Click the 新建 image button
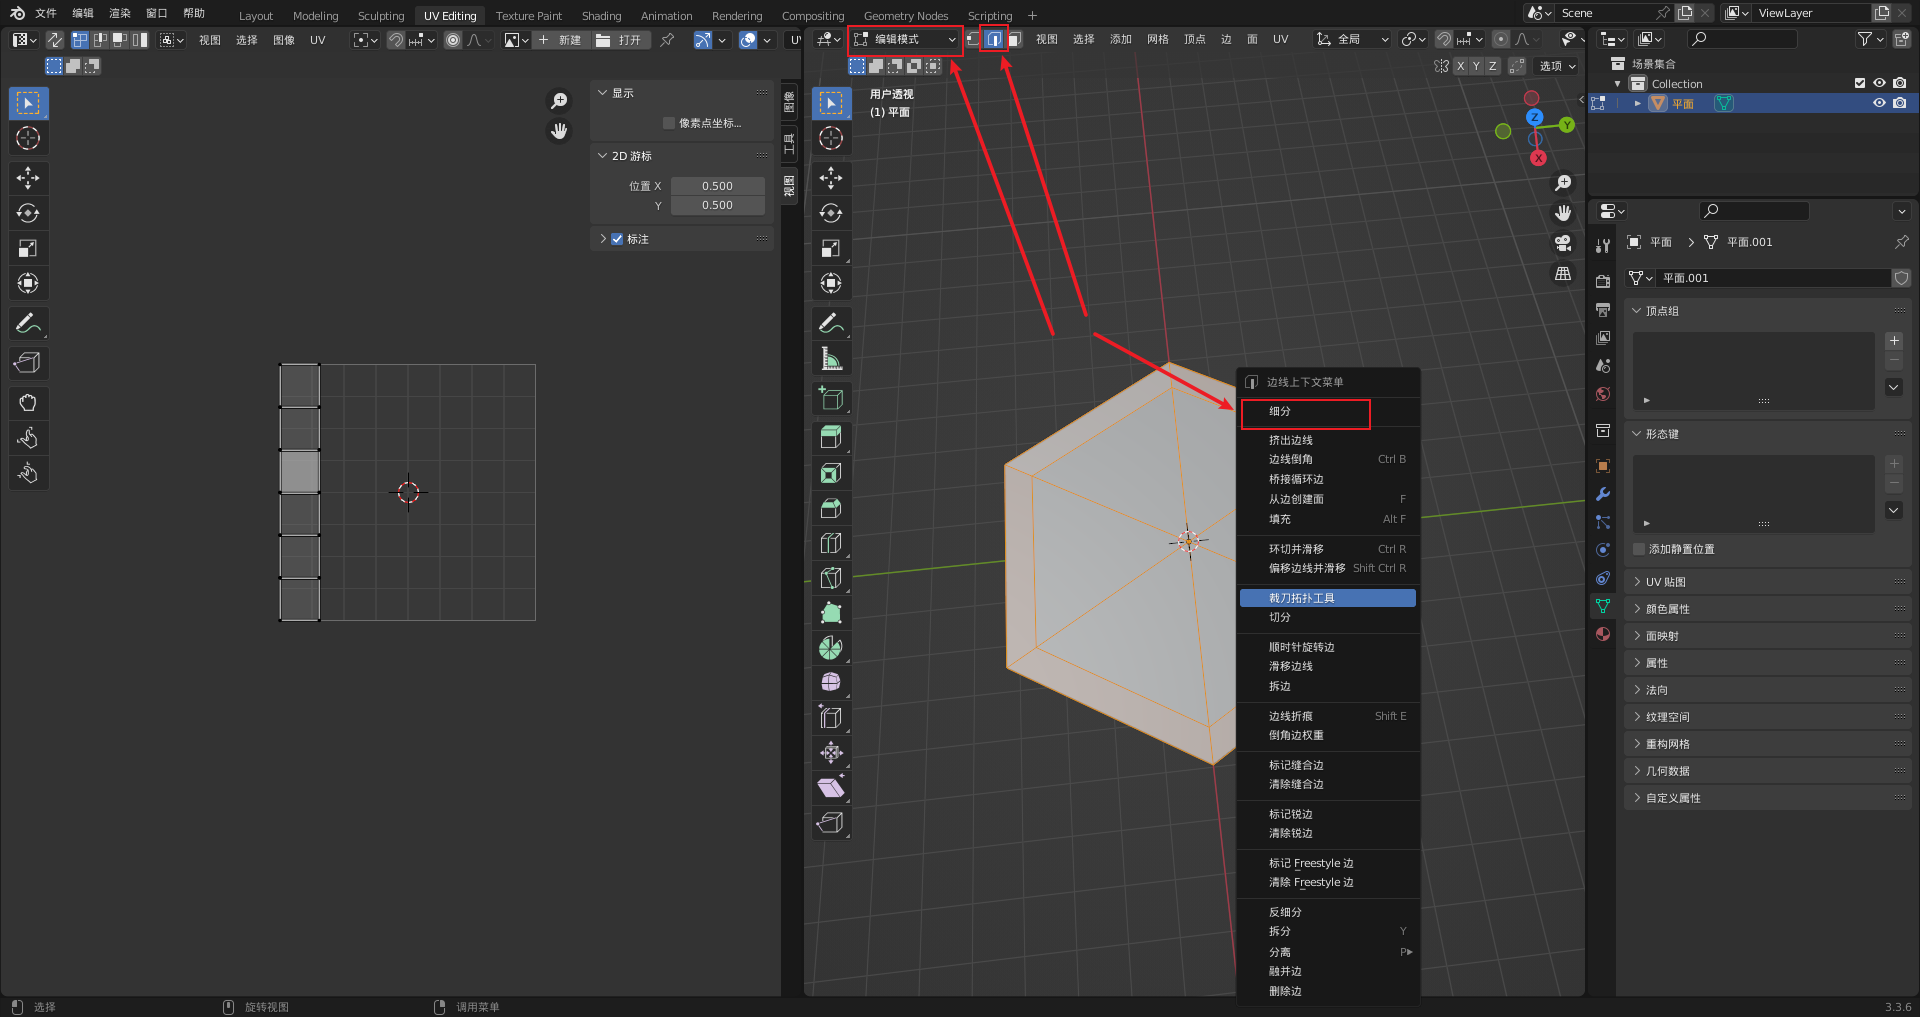Image resolution: width=1920 pixels, height=1017 pixels. point(559,40)
